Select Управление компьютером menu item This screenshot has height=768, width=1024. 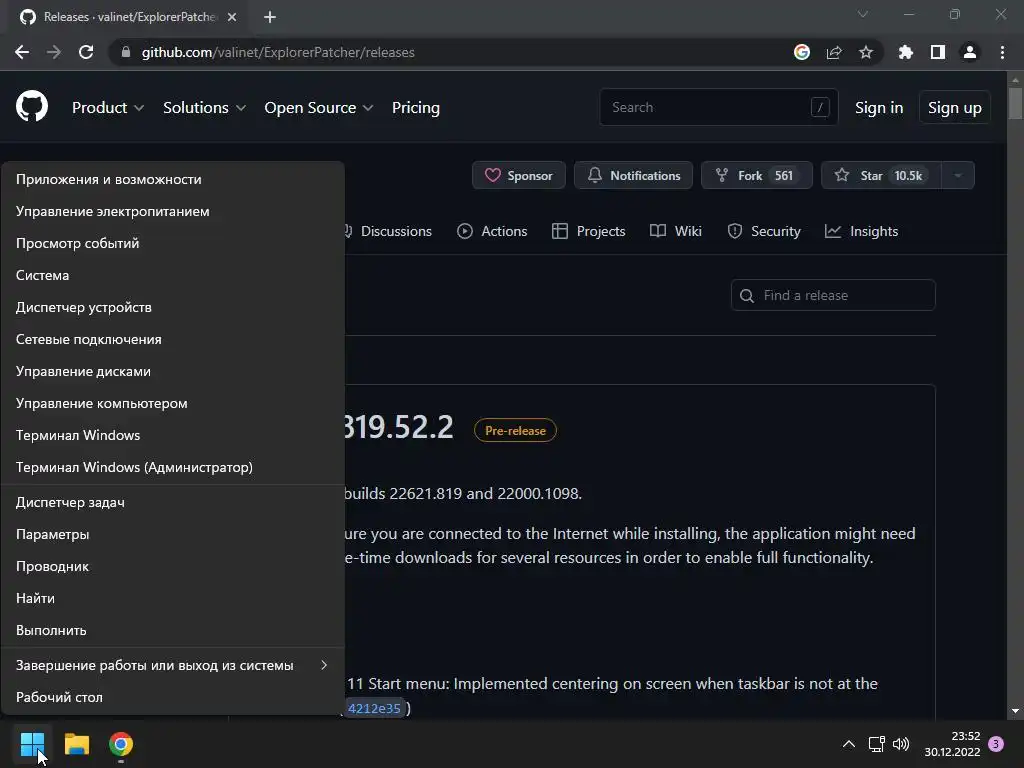[172, 403]
